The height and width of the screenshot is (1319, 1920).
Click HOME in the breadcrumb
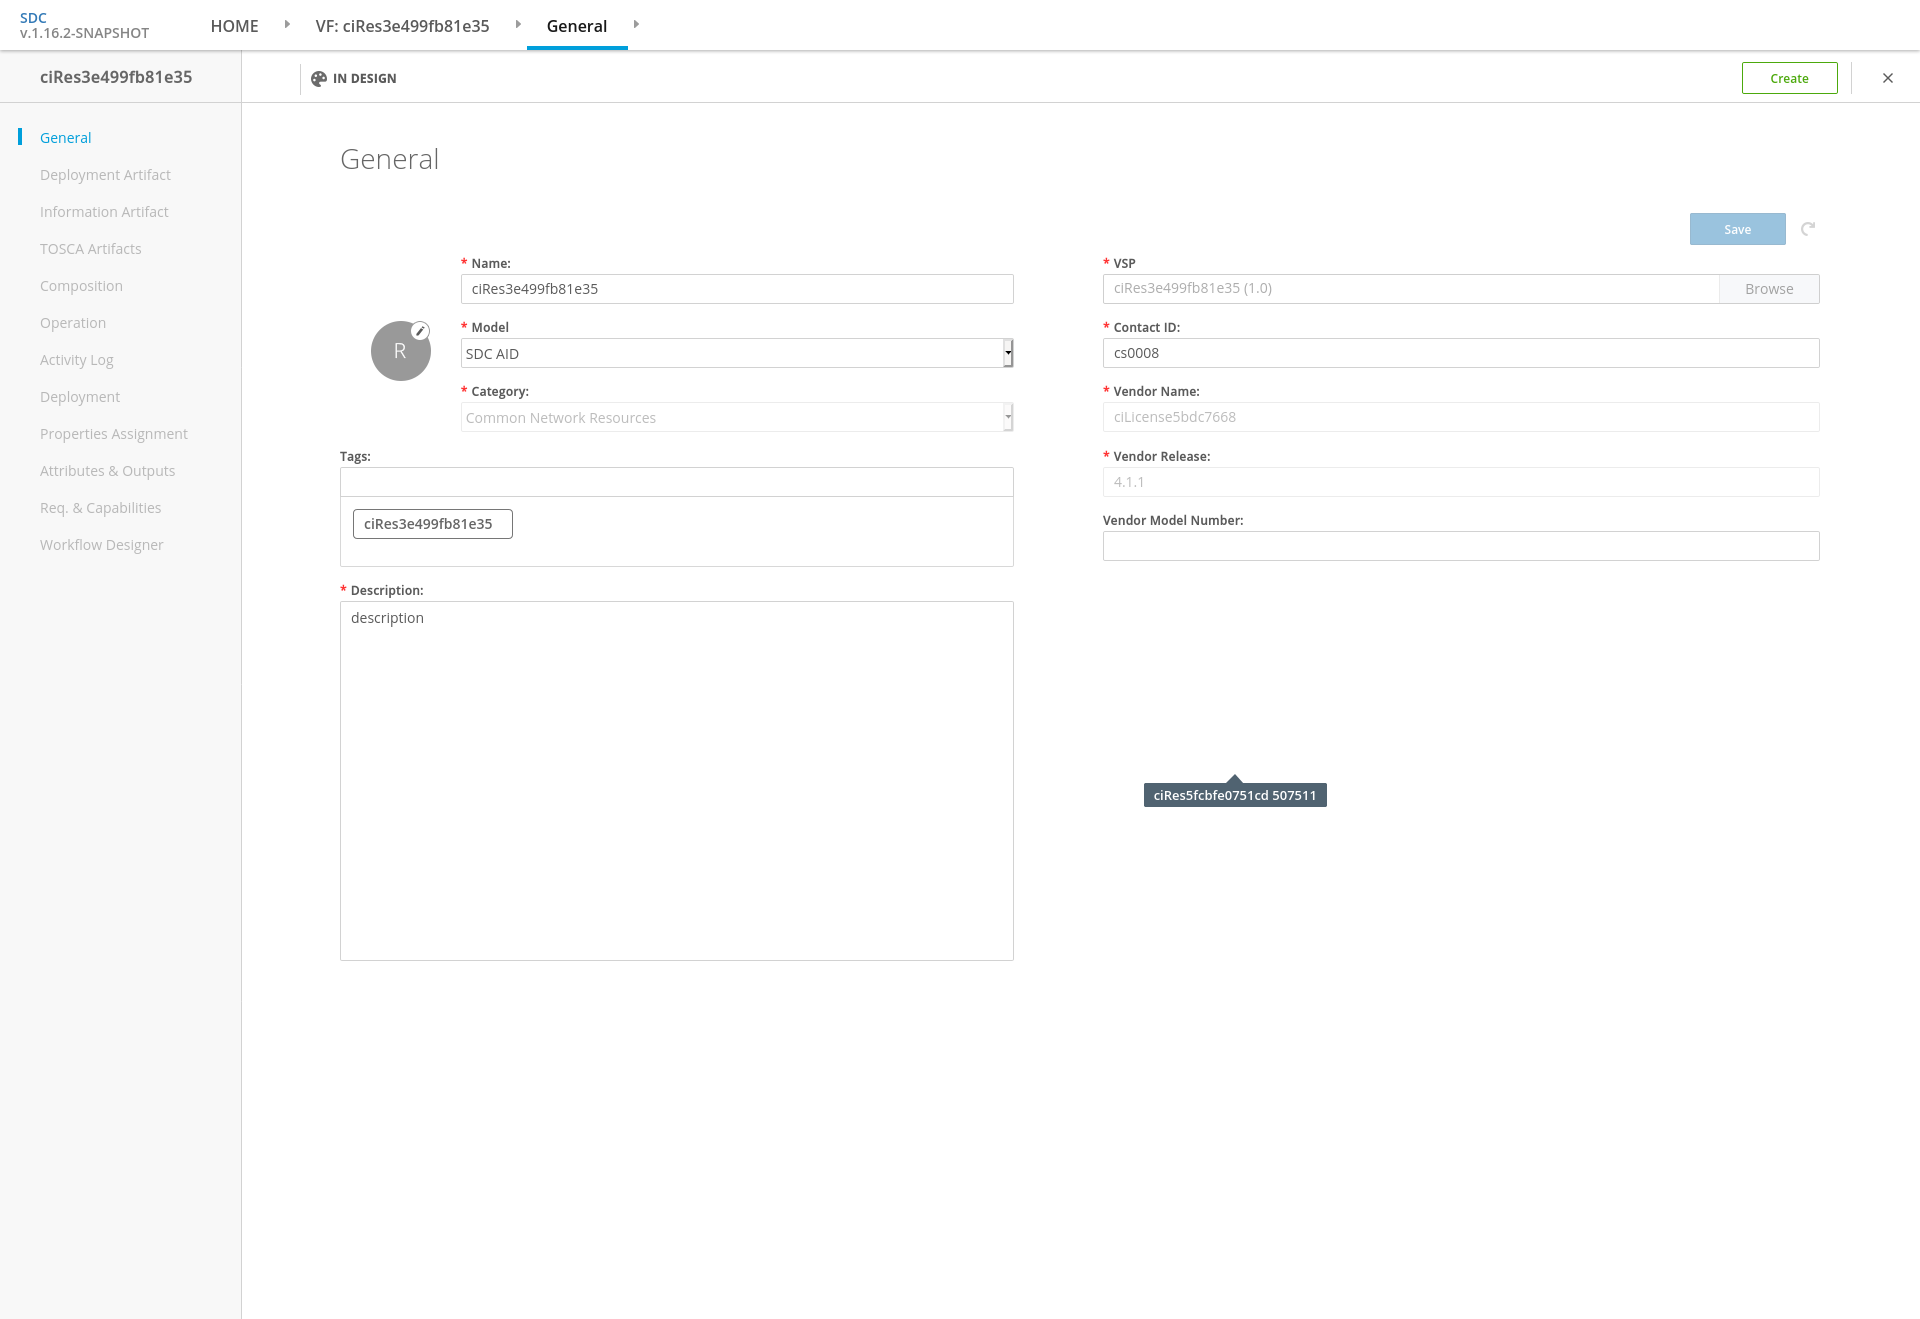[x=234, y=26]
